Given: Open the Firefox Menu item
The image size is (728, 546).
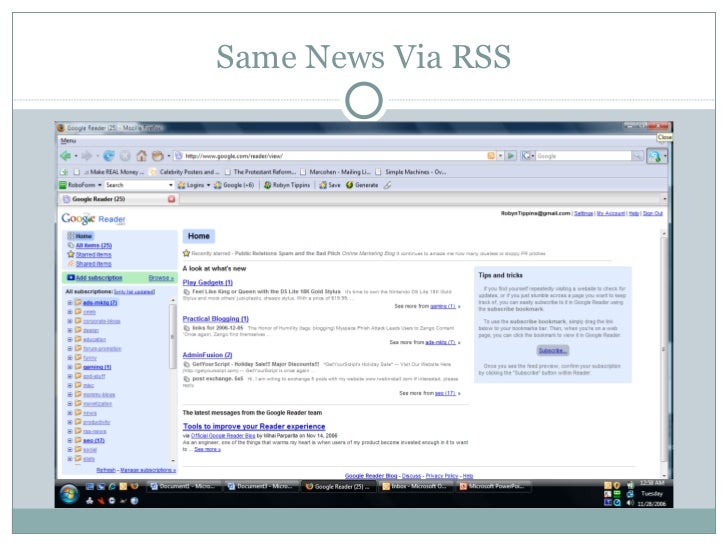Looking at the screenshot, I should pos(68,141).
